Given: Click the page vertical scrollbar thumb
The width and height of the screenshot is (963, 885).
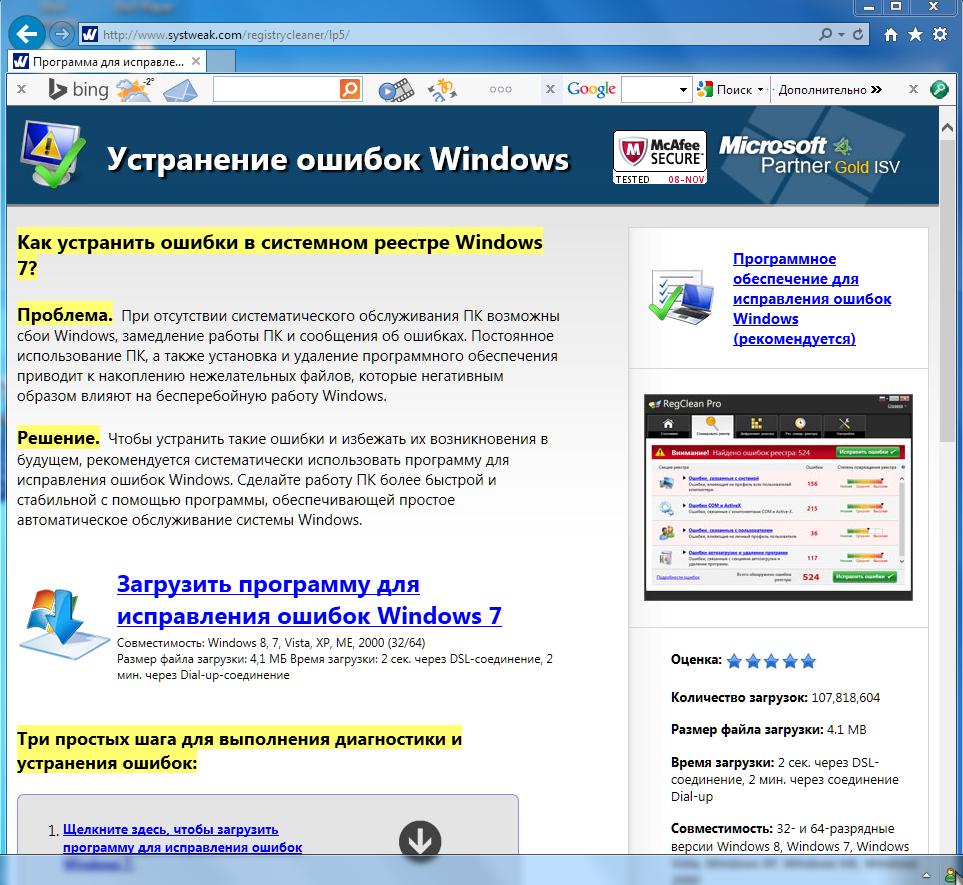Looking at the screenshot, I should 947,292.
